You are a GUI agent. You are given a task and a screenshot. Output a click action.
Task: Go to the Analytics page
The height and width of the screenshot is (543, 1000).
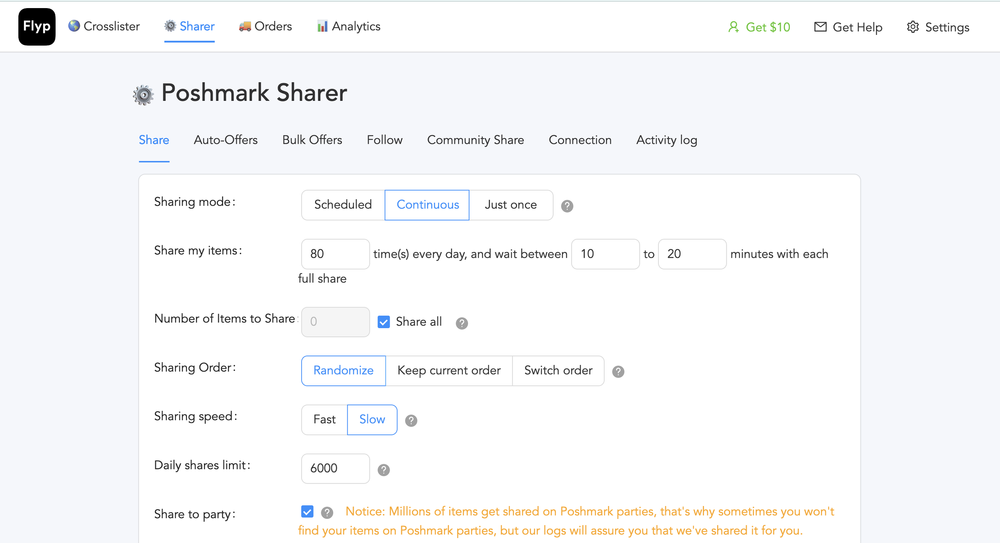click(349, 26)
